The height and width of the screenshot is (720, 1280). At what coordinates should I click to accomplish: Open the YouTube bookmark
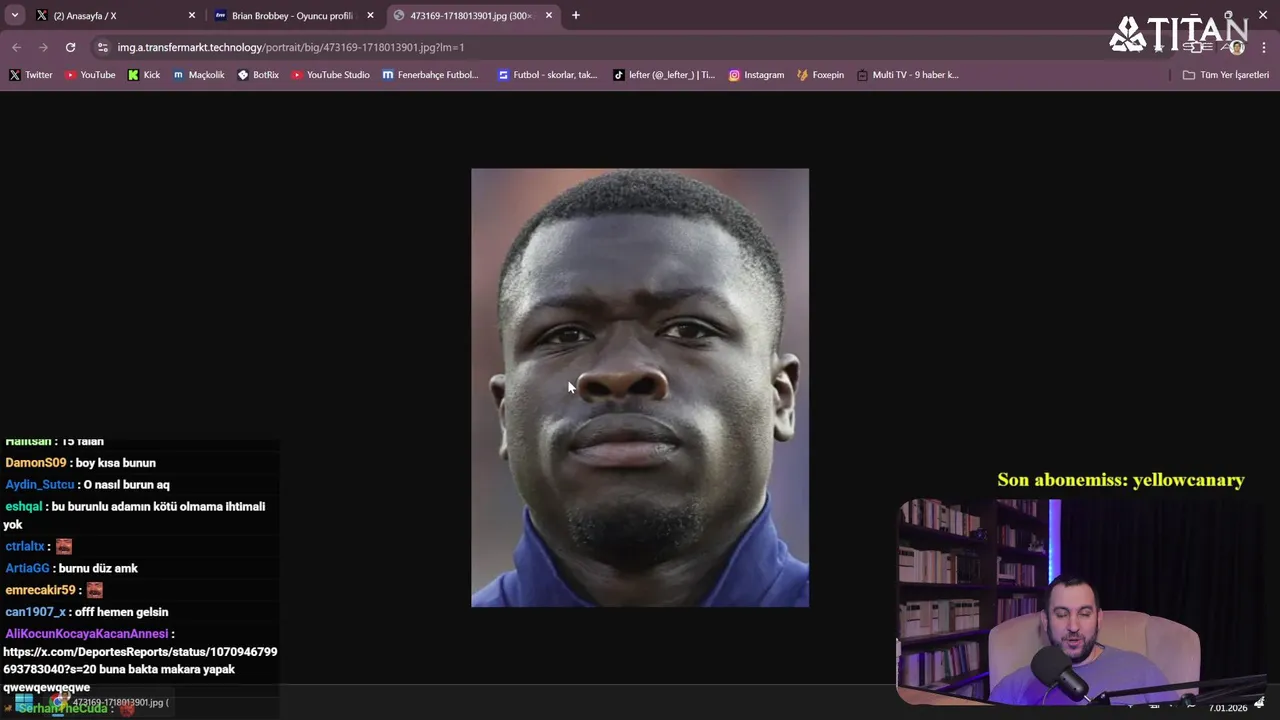(x=90, y=75)
